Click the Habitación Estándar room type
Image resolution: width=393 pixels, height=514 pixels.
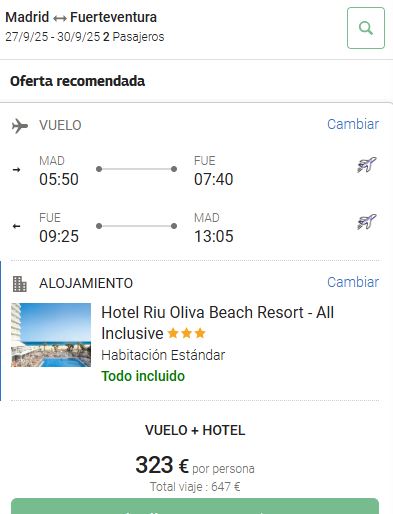[163, 355]
